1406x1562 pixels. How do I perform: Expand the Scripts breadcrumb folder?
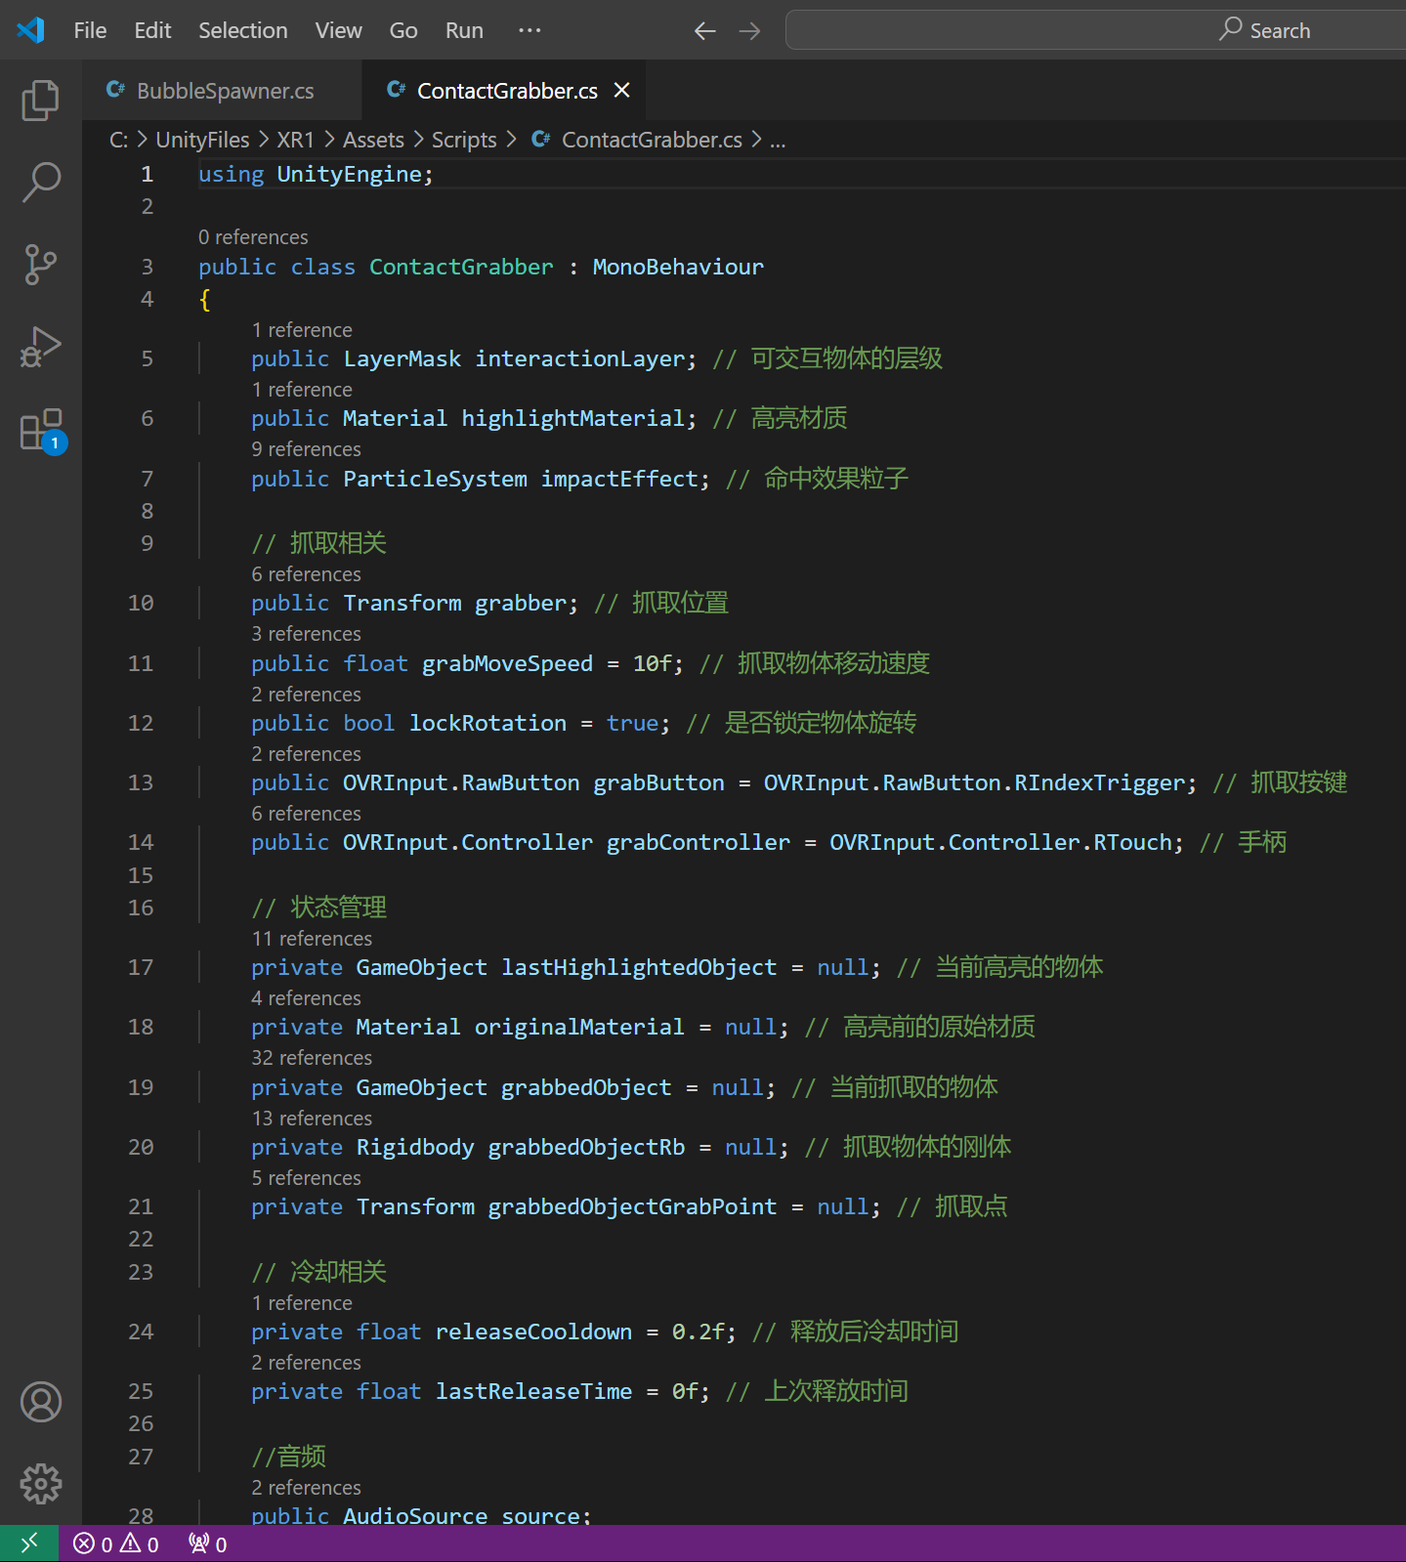(464, 140)
